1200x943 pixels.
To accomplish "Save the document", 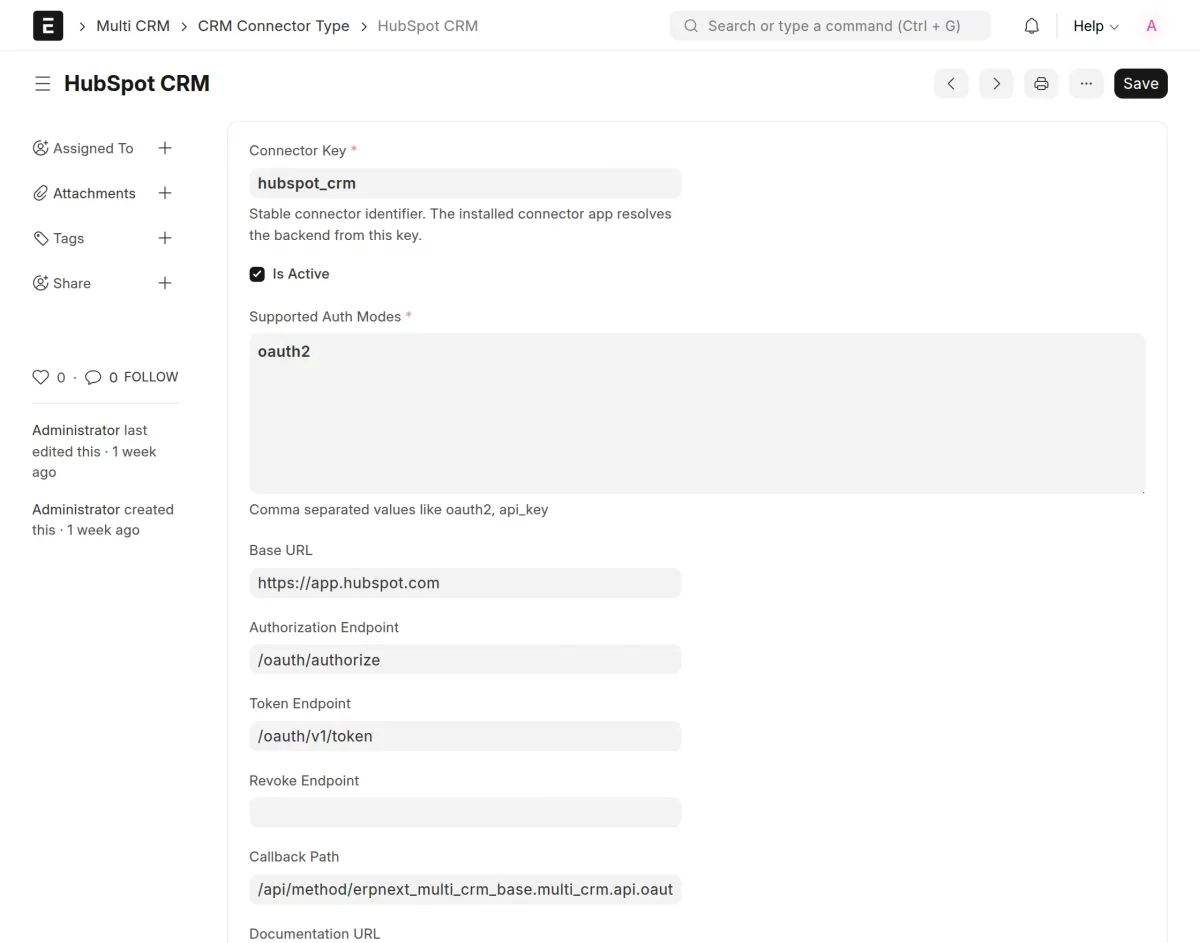I will pos(1141,84).
